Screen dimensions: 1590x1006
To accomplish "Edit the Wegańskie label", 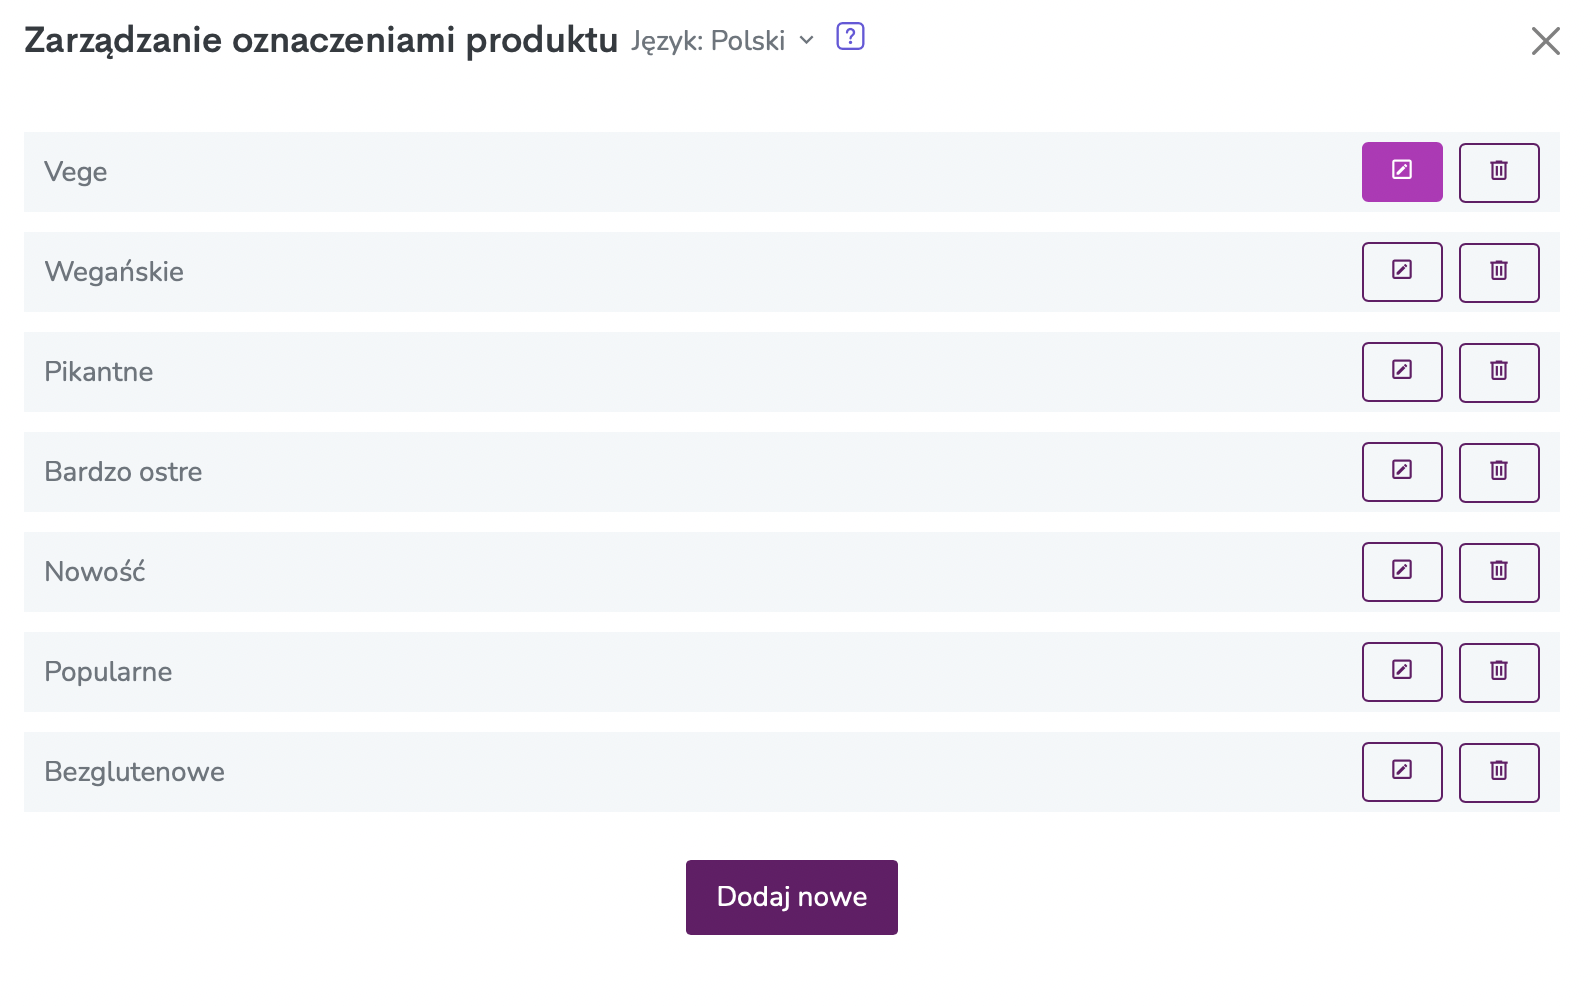I will click(x=1402, y=272).
